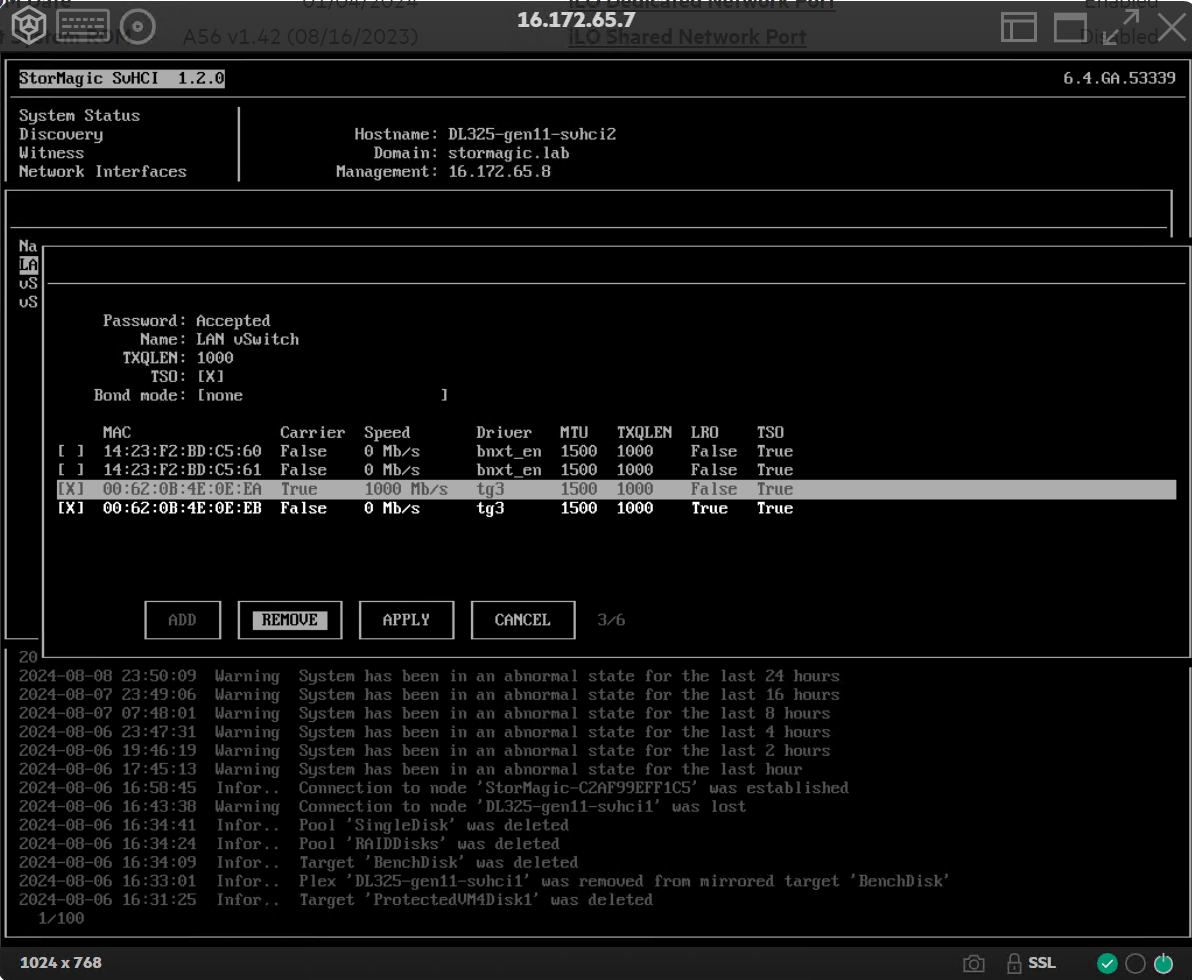Screen dimensions: 1192x980
Task: Click the version text 6.4.GA.53339
Action: [1119, 78]
